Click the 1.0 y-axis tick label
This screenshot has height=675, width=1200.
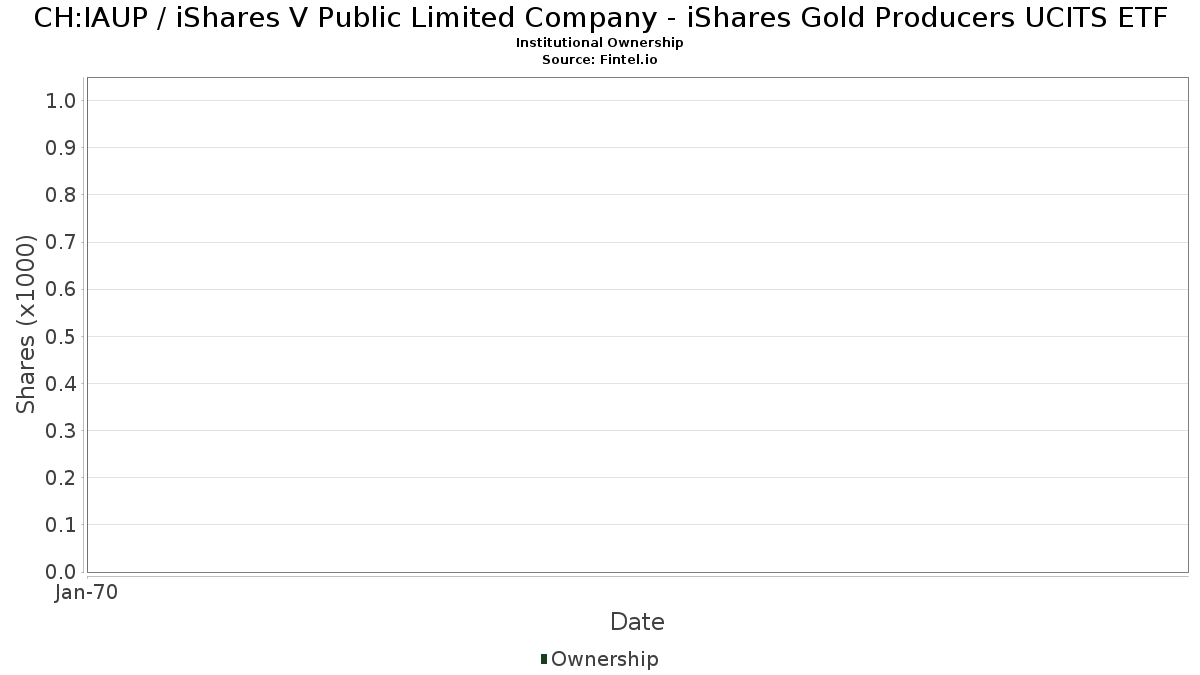click(60, 100)
